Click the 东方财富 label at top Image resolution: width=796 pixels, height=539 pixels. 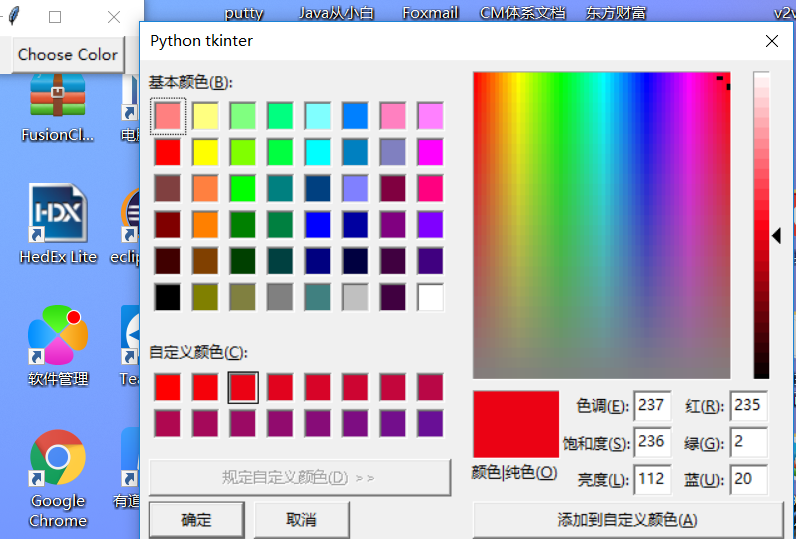click(616, 13)
